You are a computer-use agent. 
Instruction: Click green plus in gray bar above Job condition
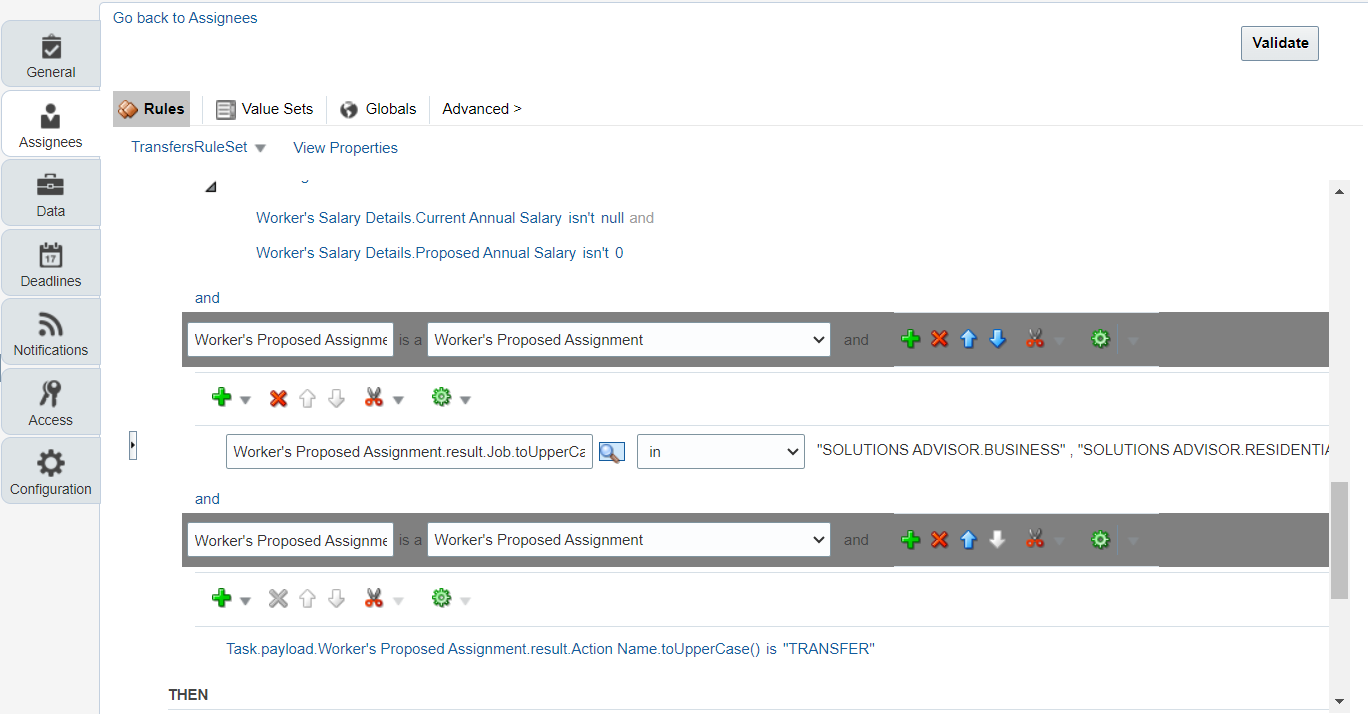910,340
